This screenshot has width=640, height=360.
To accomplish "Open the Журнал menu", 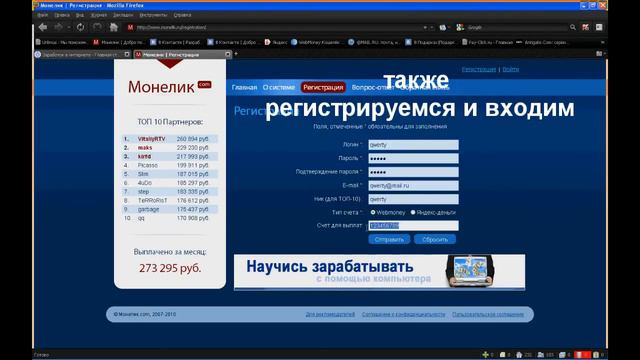I will (98, 15).
